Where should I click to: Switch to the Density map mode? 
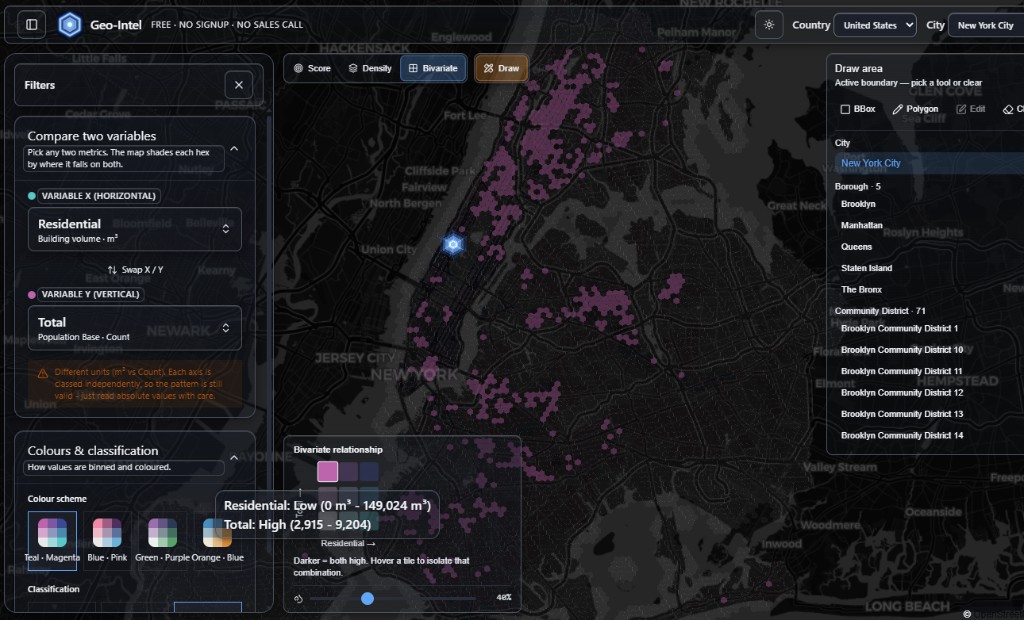(x=370, y=68)
